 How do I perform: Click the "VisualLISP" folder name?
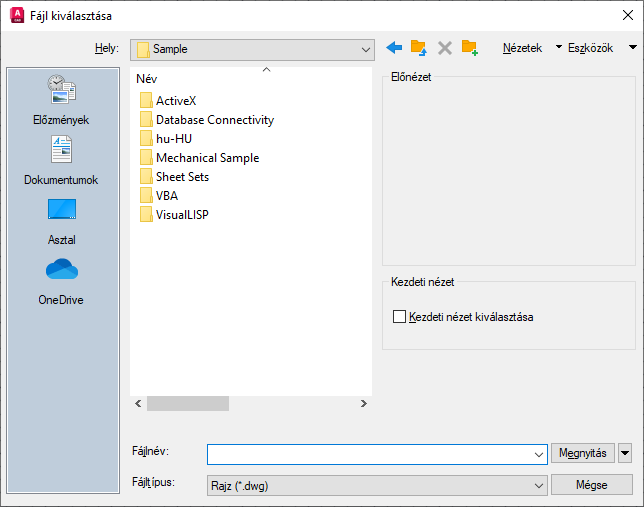[x=182, y=214]
